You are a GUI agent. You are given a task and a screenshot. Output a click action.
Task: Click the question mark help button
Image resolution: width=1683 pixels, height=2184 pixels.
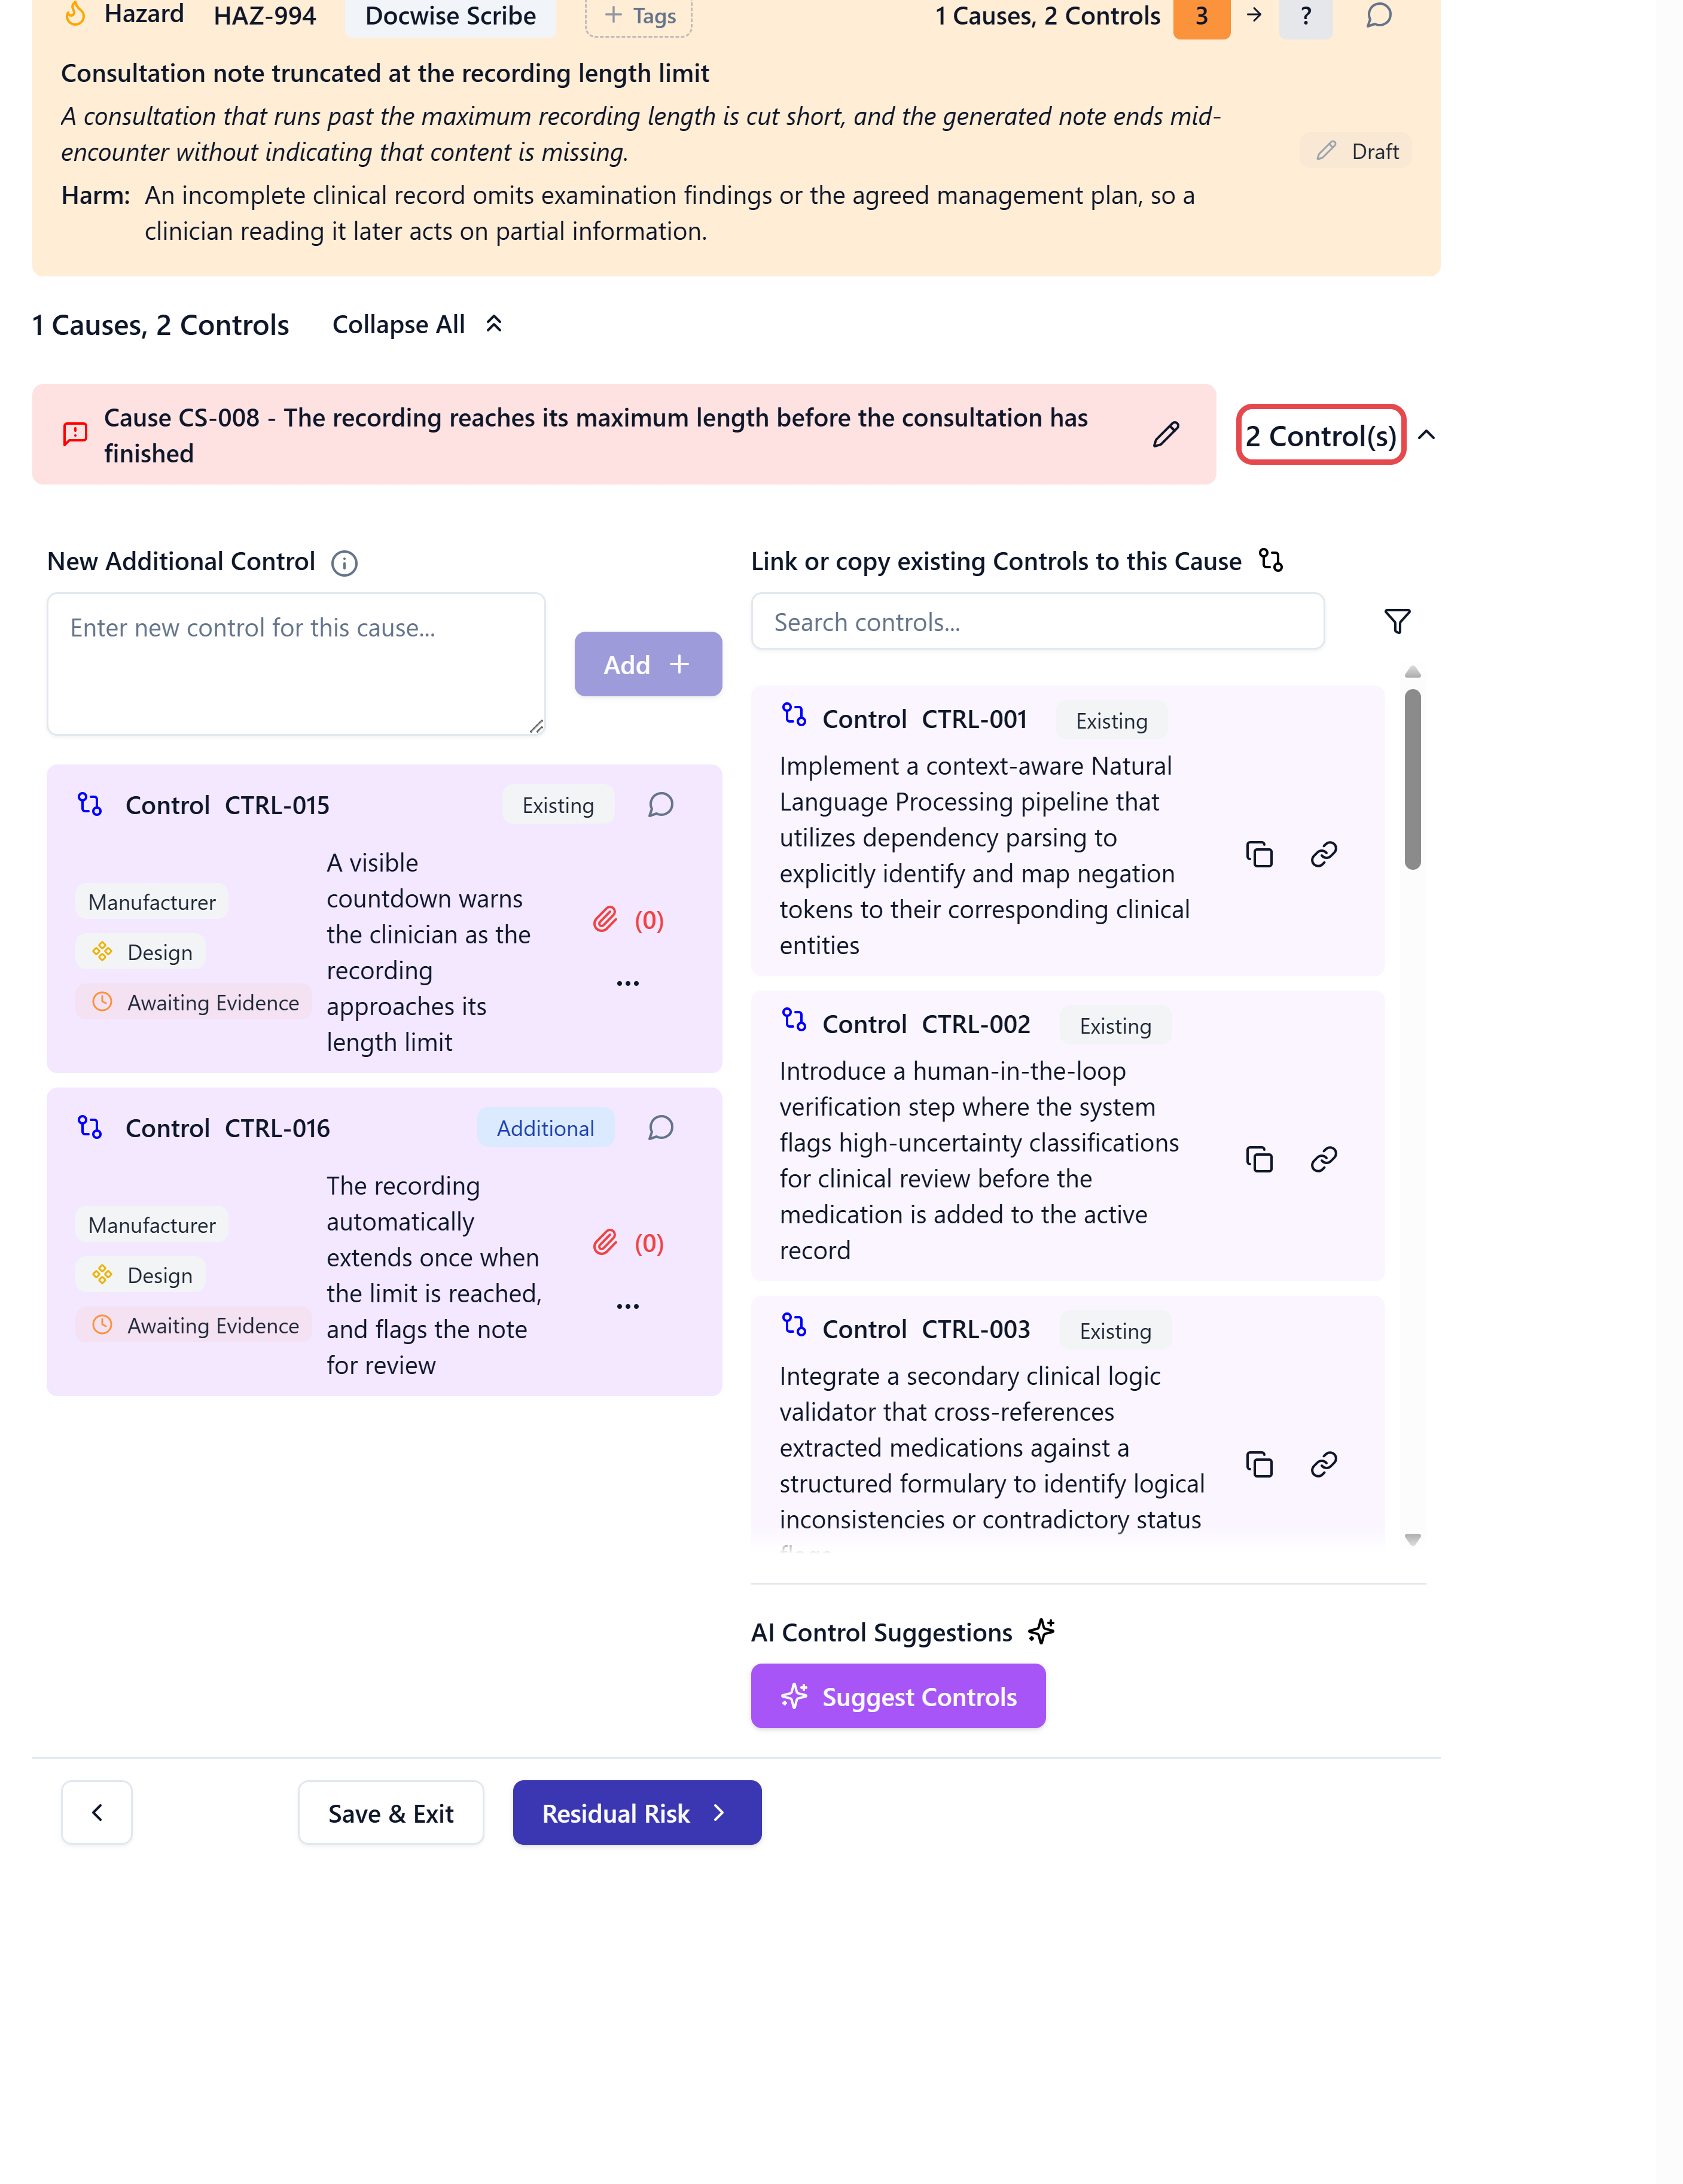coord(1305,16)
